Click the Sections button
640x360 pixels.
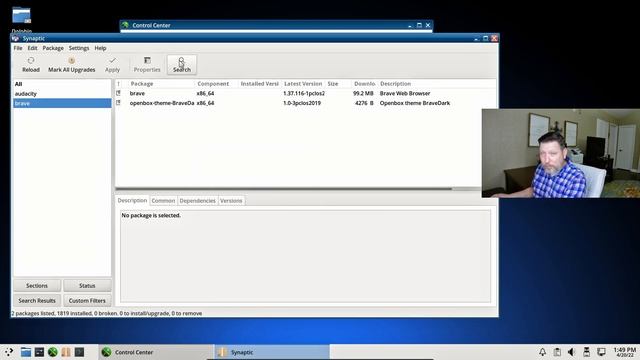click(37, 286)
